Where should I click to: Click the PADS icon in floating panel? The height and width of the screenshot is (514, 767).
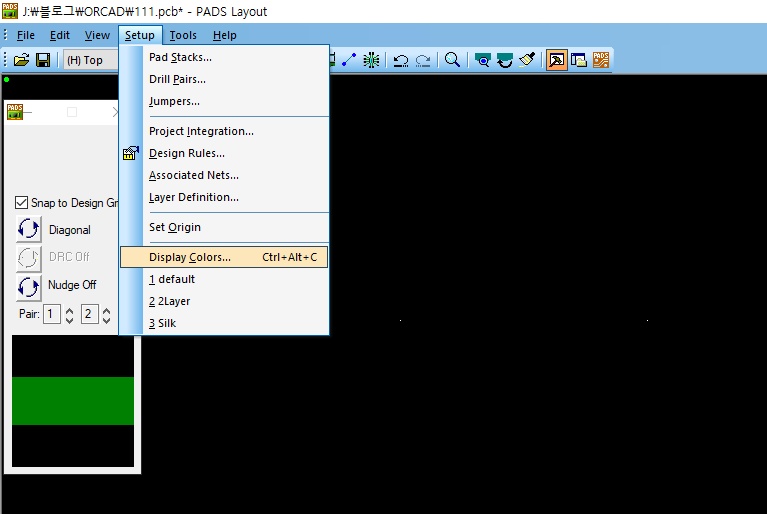[x=15, y=112]
